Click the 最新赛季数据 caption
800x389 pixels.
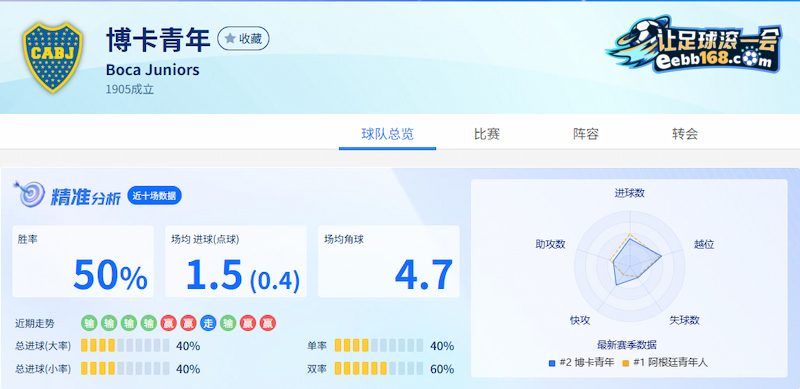click(627, 345)
